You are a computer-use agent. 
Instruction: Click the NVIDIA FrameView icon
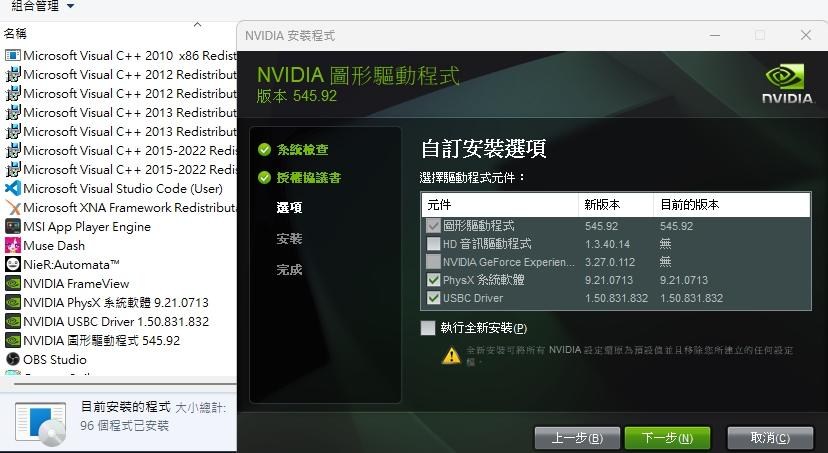click(x=13, y=284)
